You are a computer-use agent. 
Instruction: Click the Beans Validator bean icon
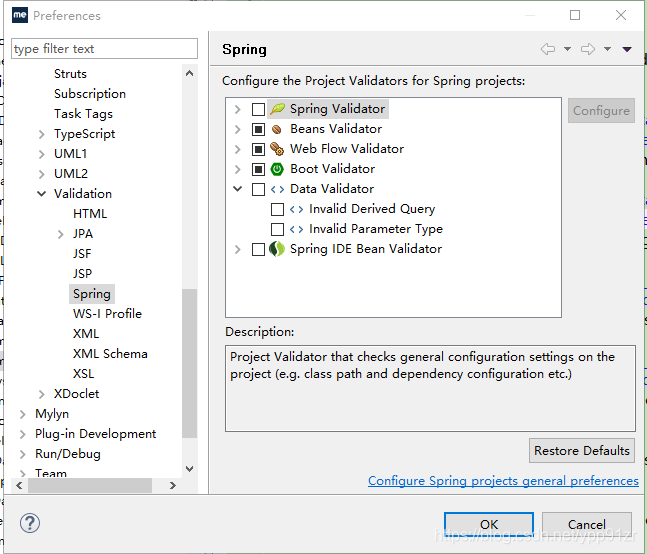tap(277, 130)
